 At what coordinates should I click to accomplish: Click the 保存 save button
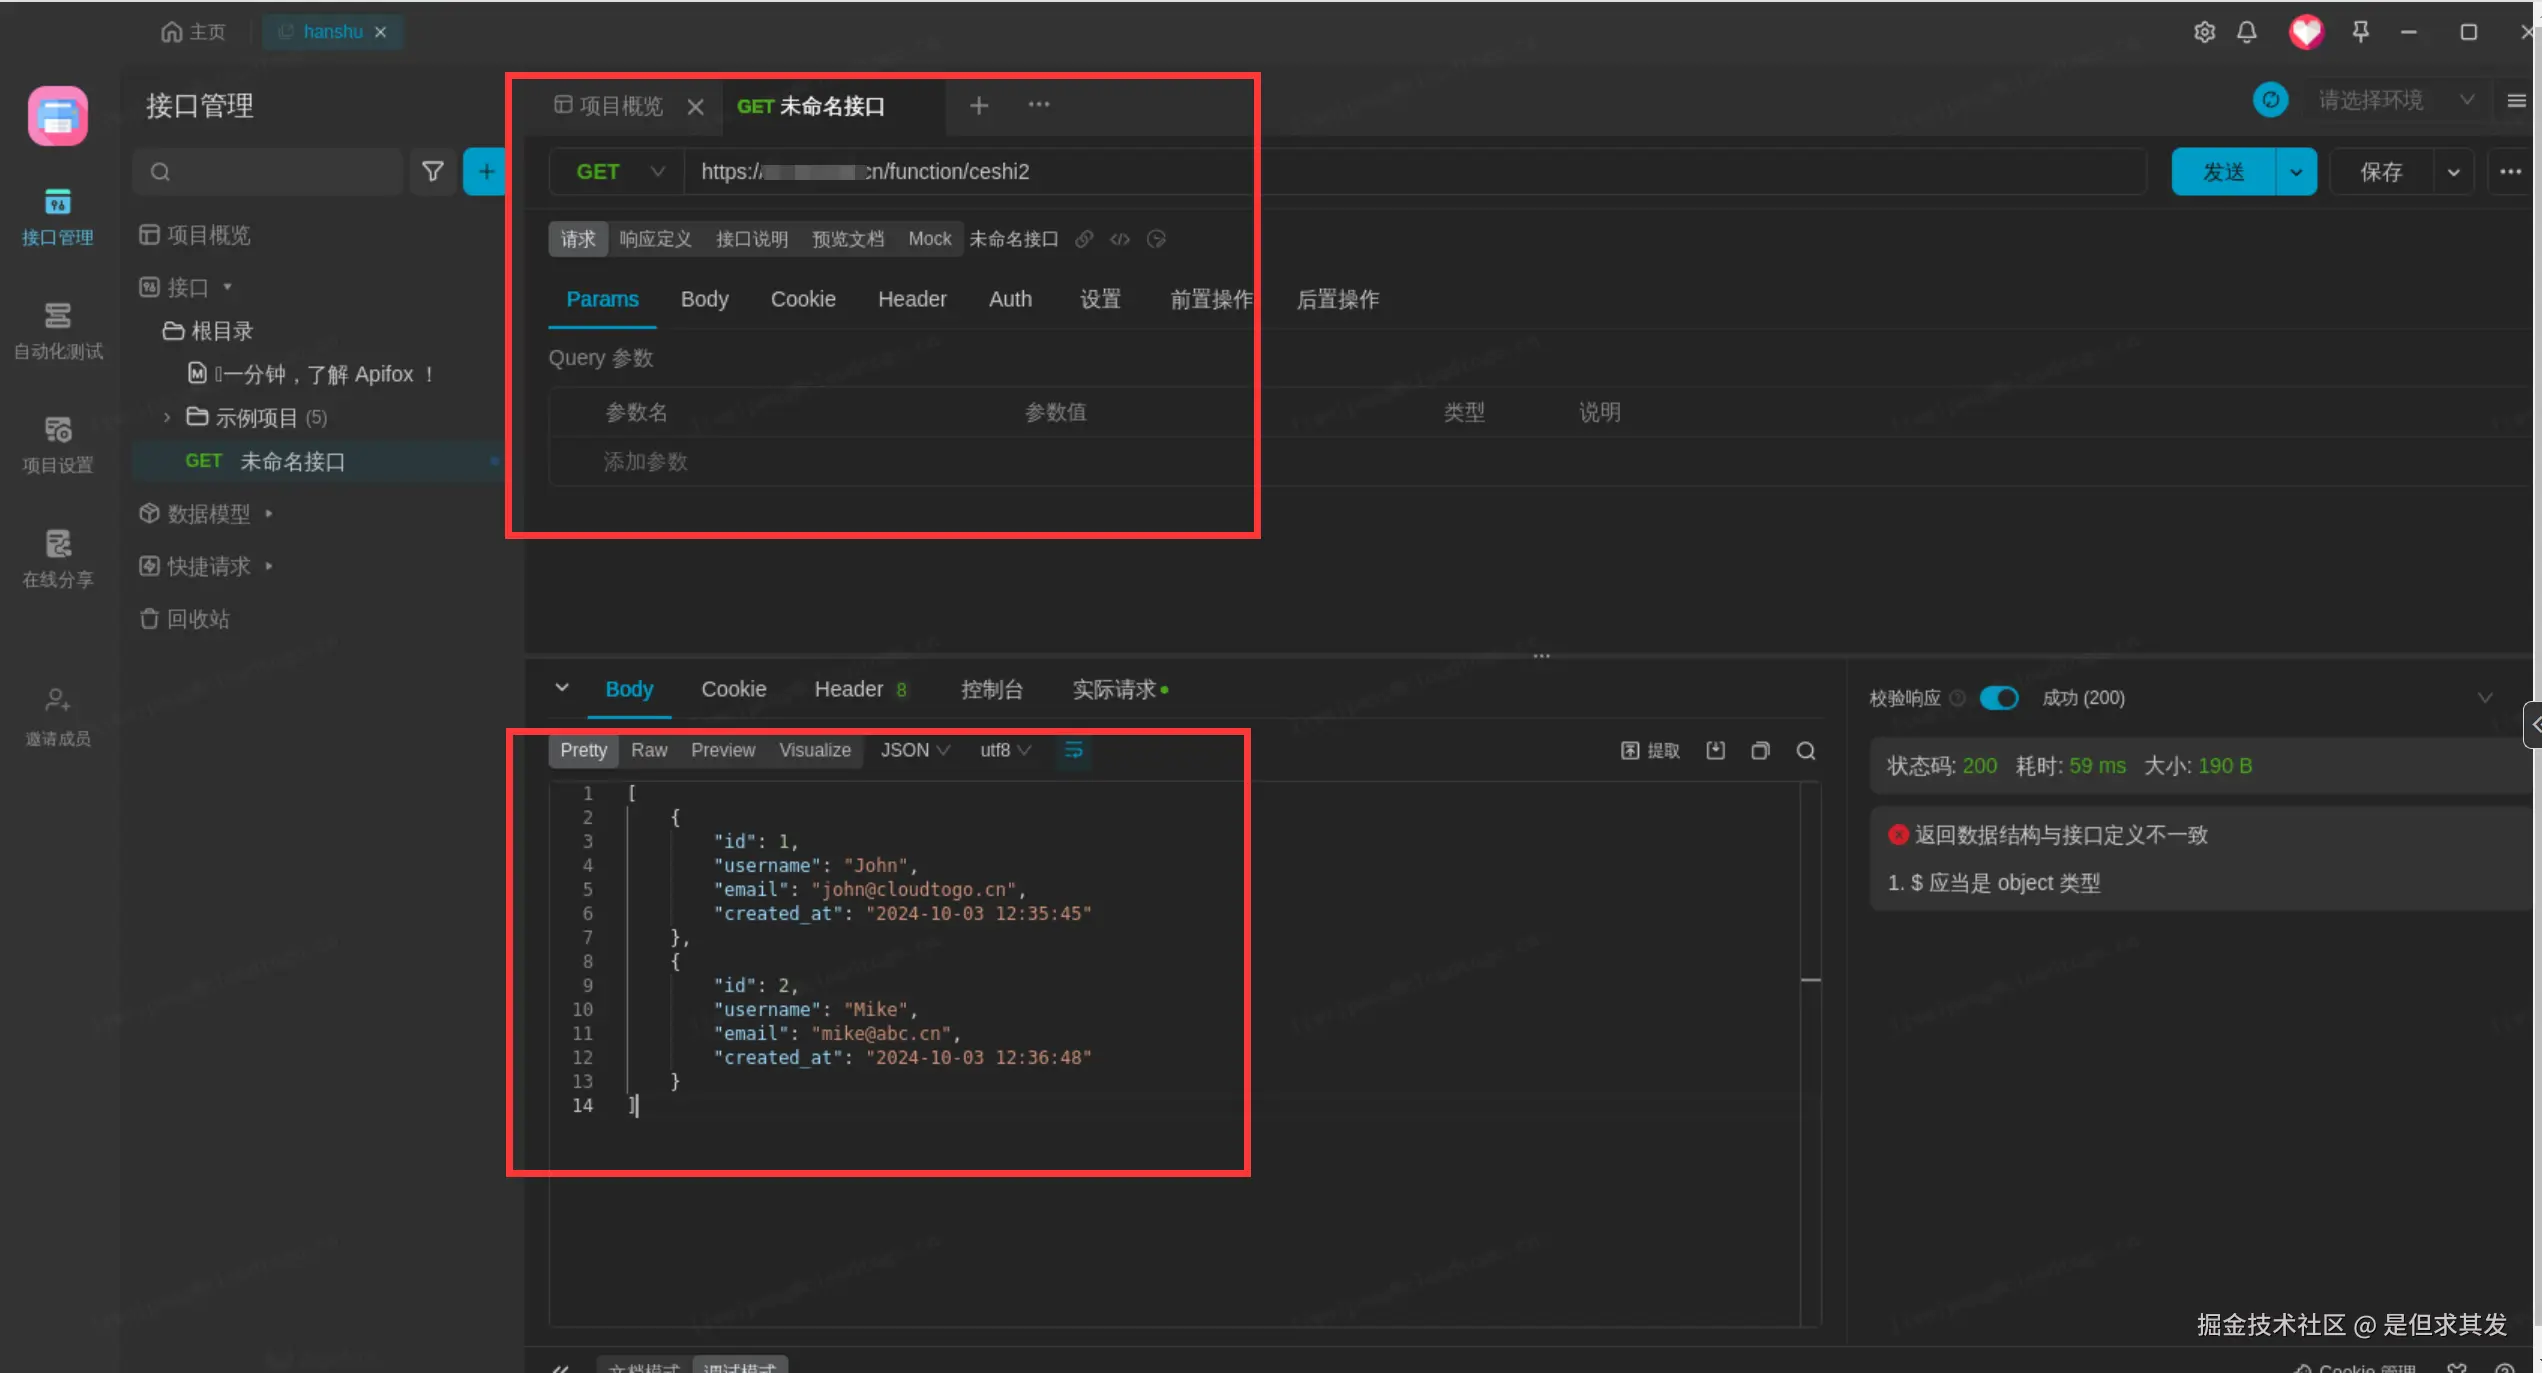2380,172
